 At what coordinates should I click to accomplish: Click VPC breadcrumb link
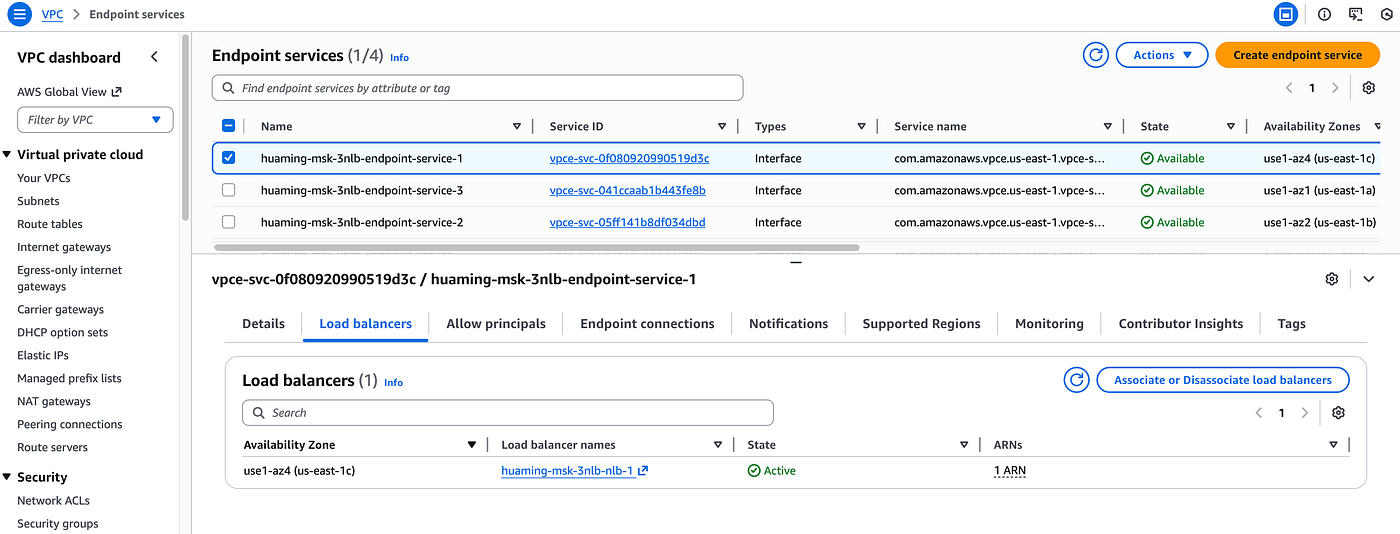[52, 15]
